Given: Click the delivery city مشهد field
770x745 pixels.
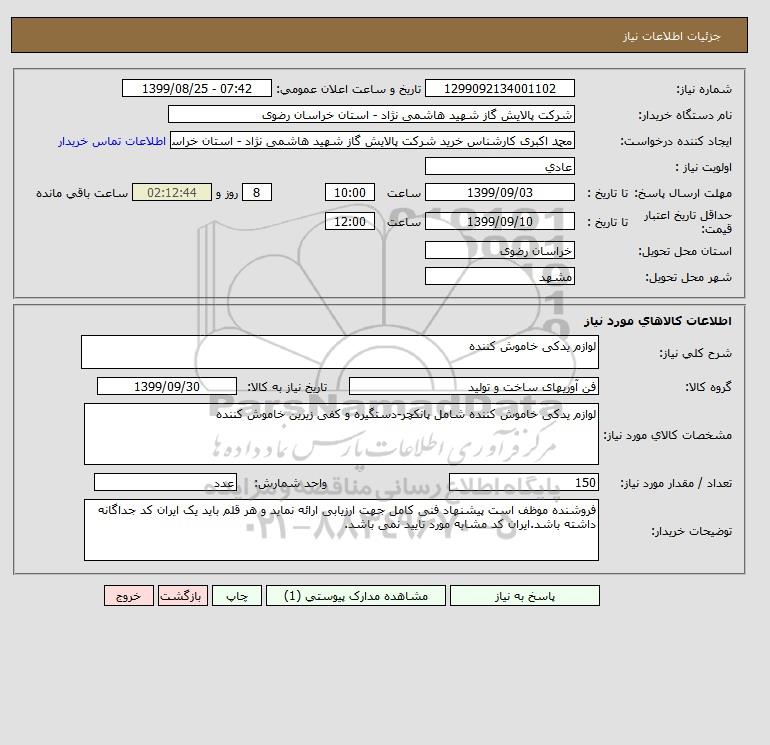Looking at the screenshot, I should [x=499, y=276].
